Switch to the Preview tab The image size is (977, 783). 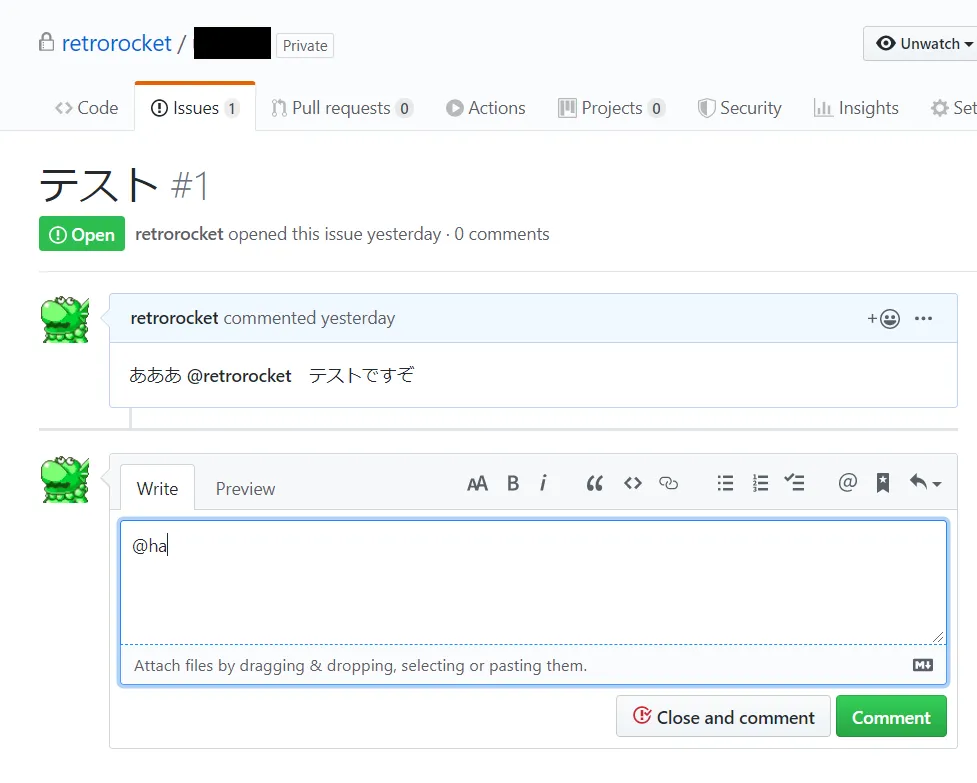click(244, 488)
